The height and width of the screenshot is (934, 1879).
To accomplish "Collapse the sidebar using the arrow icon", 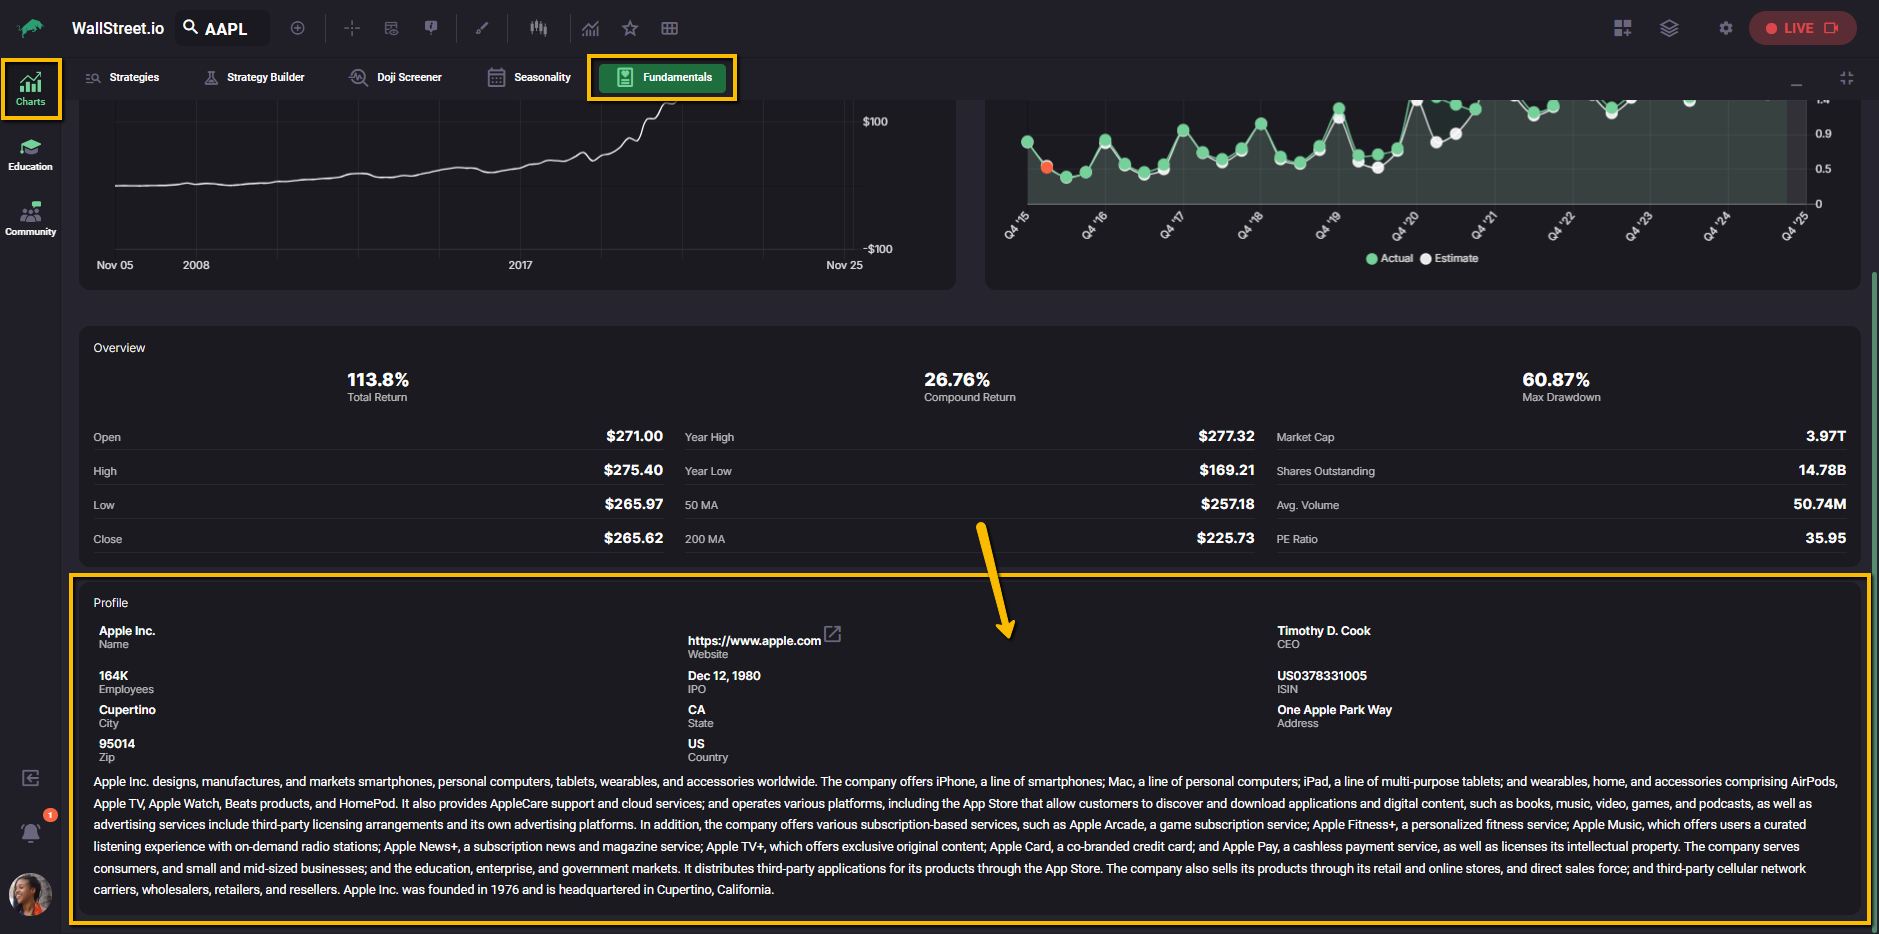I will point(31,778).
